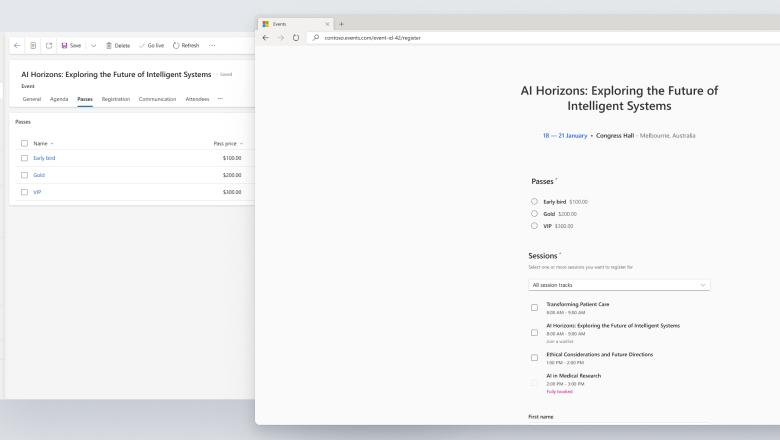Open the Early bird pass link

44,158
